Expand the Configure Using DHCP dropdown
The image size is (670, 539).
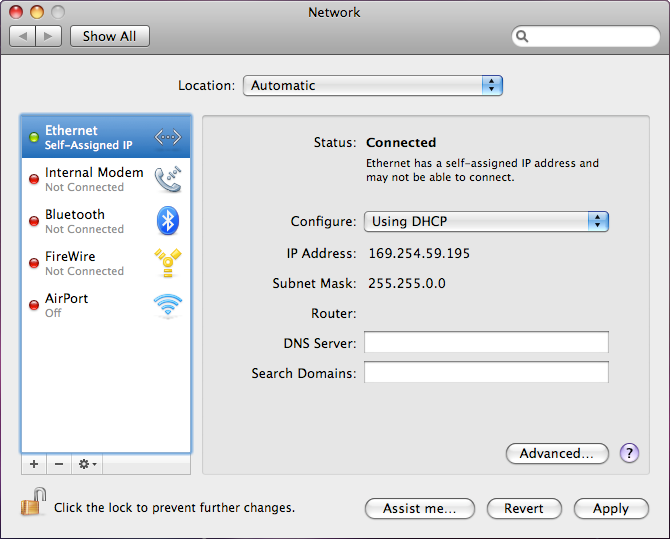point(486,221)
